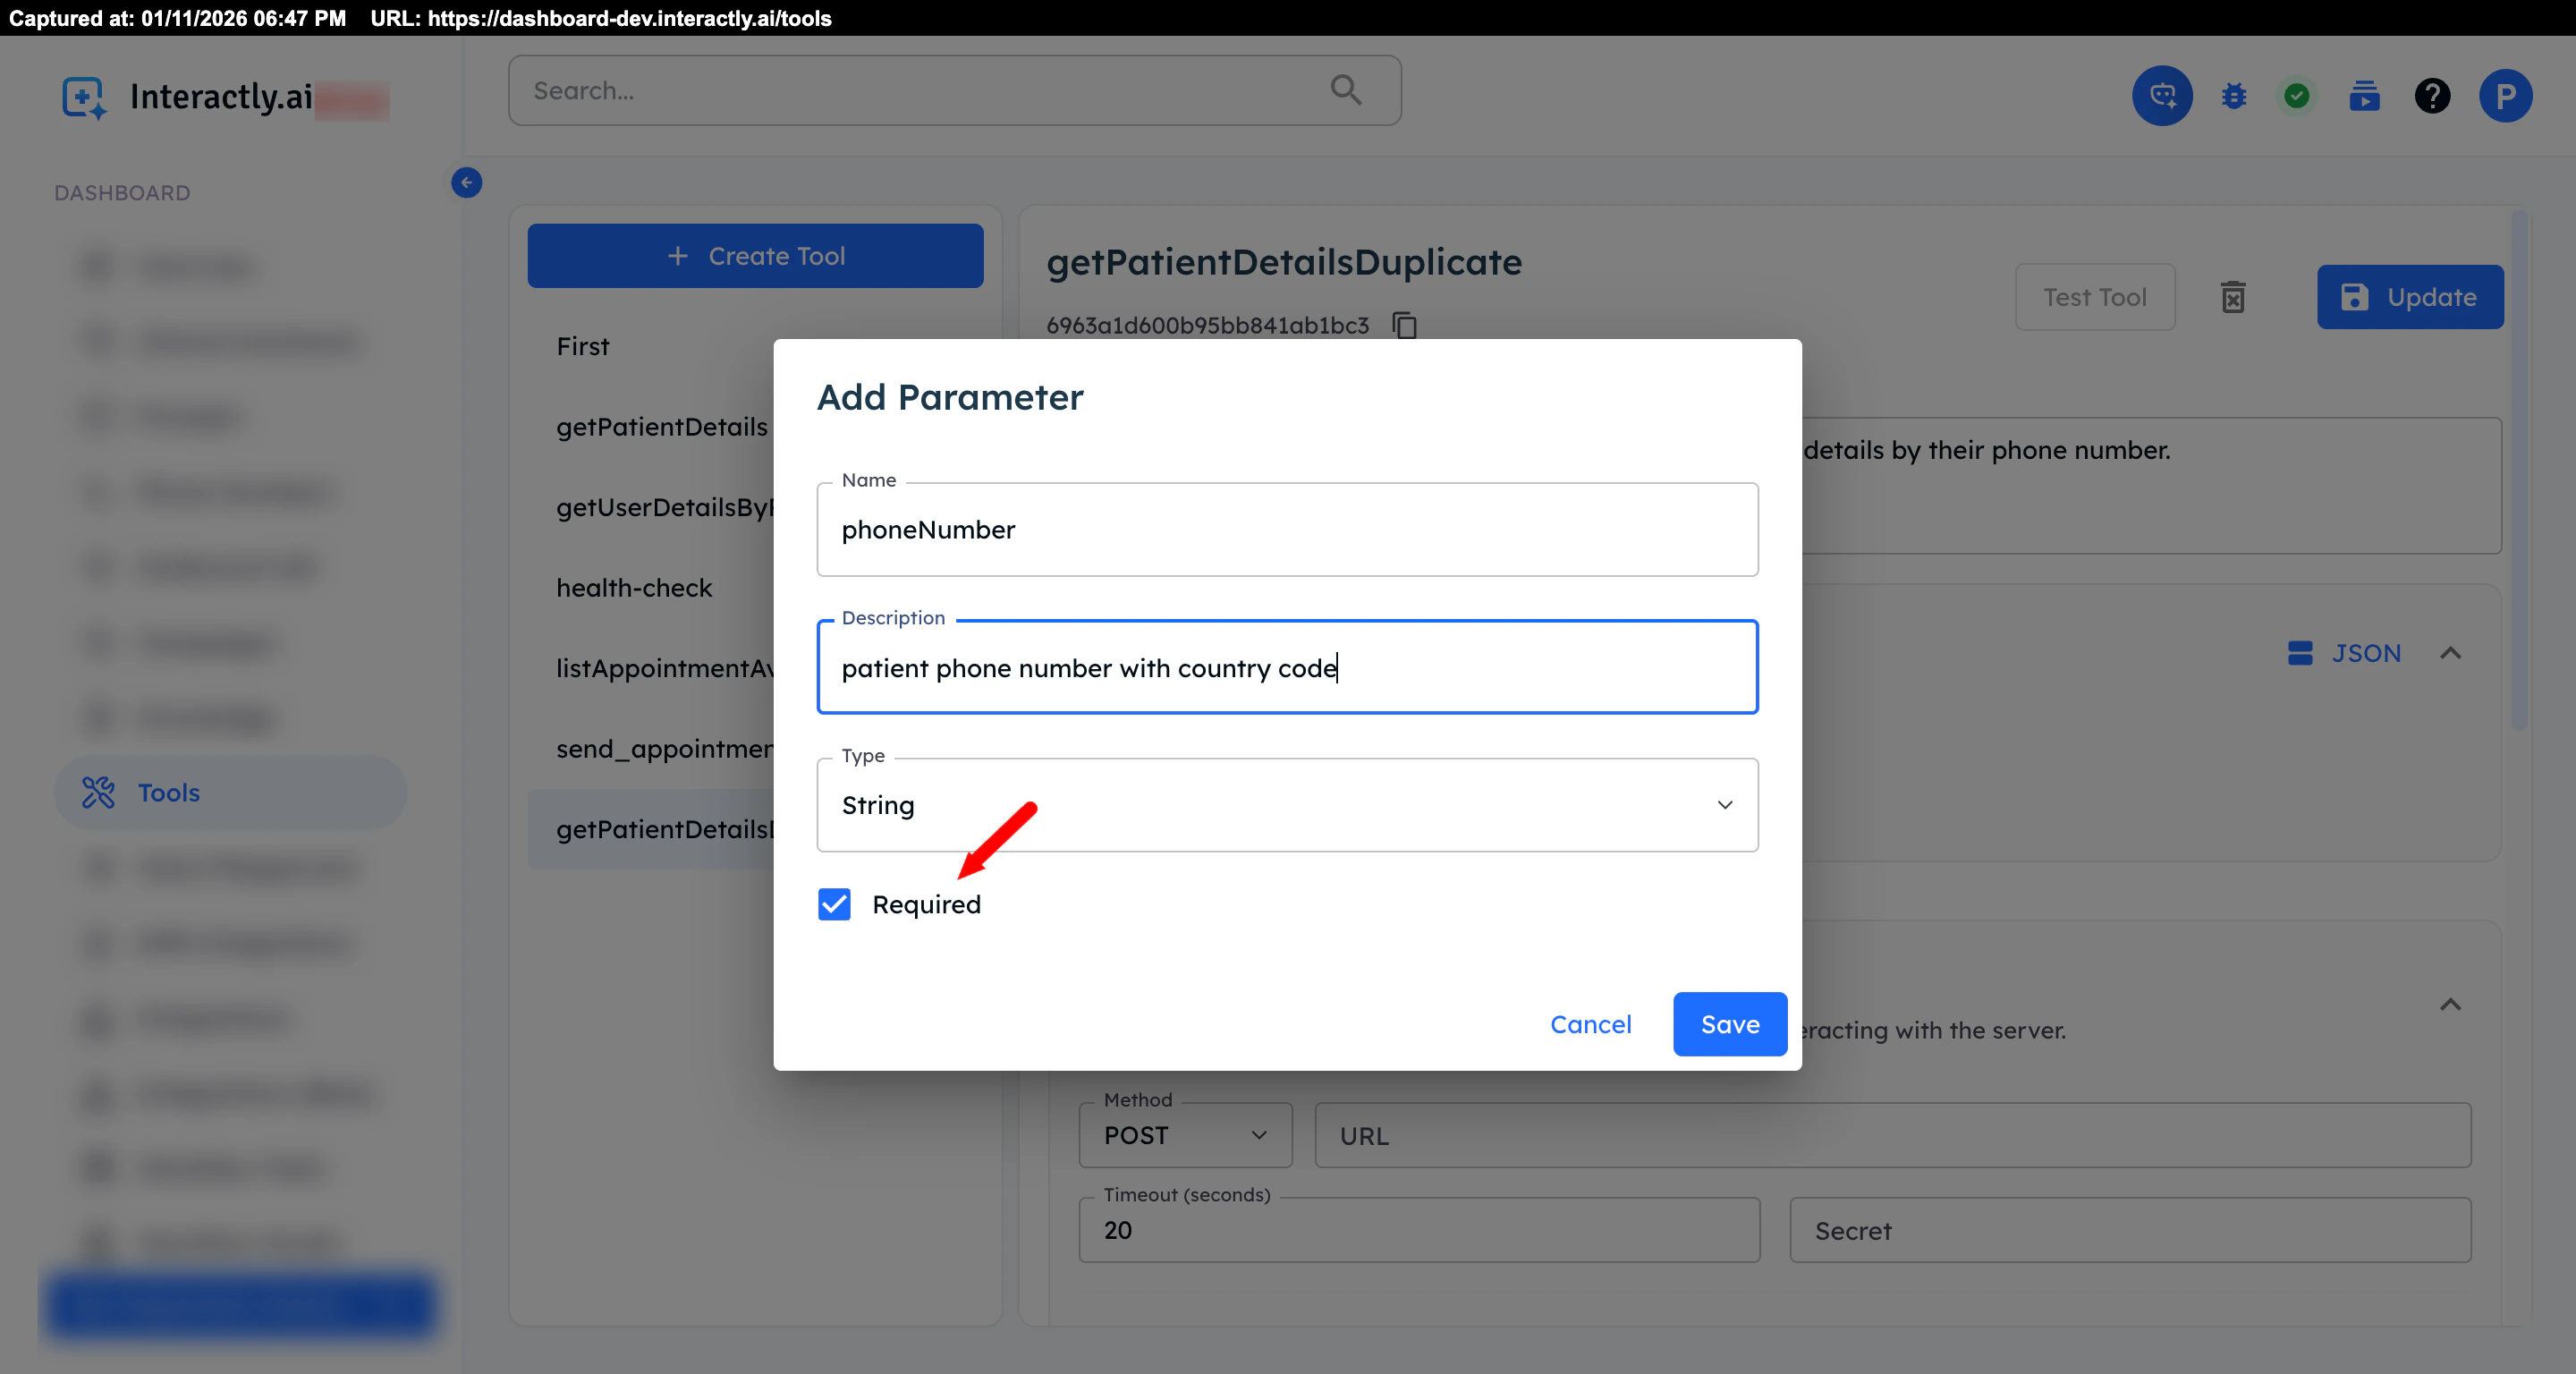This screenshot has width=2576, height=1374.
Task: Click the Name input field
Action: tap(1287, 530)
